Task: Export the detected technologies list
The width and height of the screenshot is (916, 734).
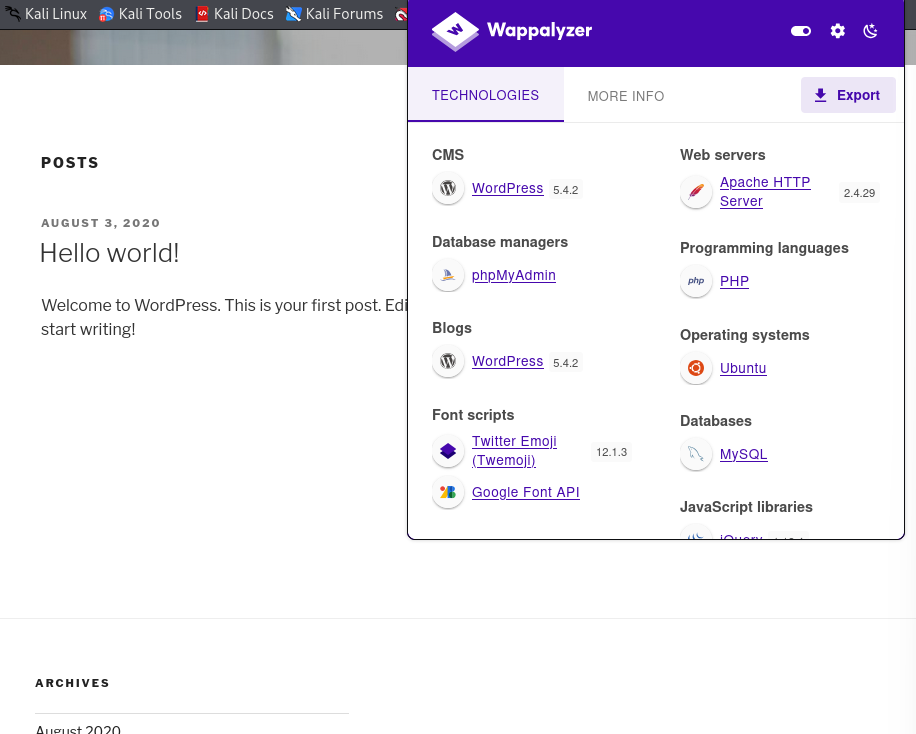Action: (x=848, y=95)
